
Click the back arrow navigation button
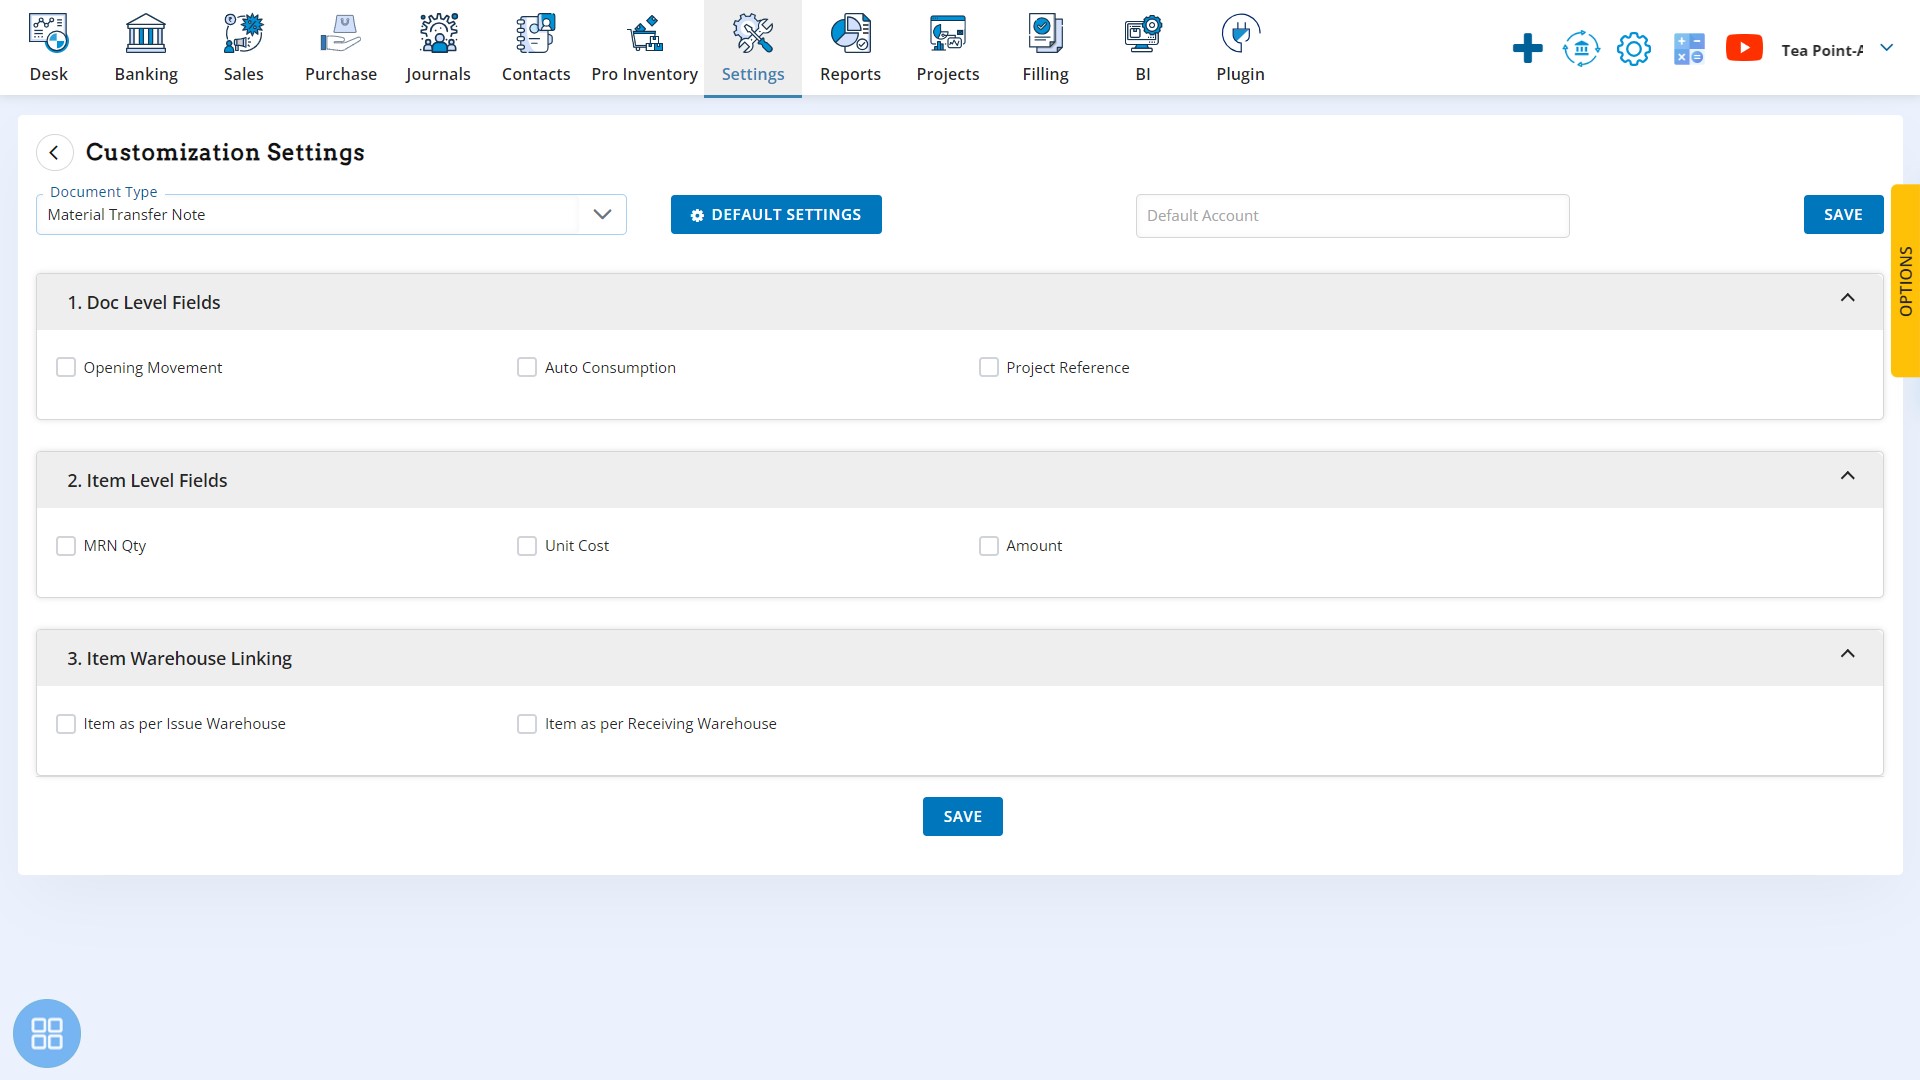tap(54, 152)
